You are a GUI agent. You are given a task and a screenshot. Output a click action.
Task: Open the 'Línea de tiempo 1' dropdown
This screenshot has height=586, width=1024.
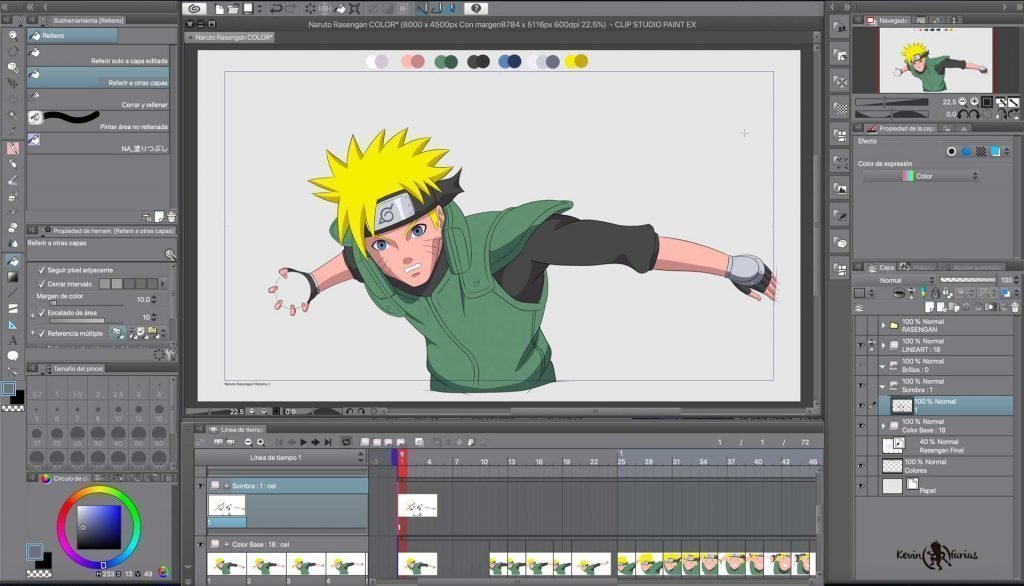point(281,458)
